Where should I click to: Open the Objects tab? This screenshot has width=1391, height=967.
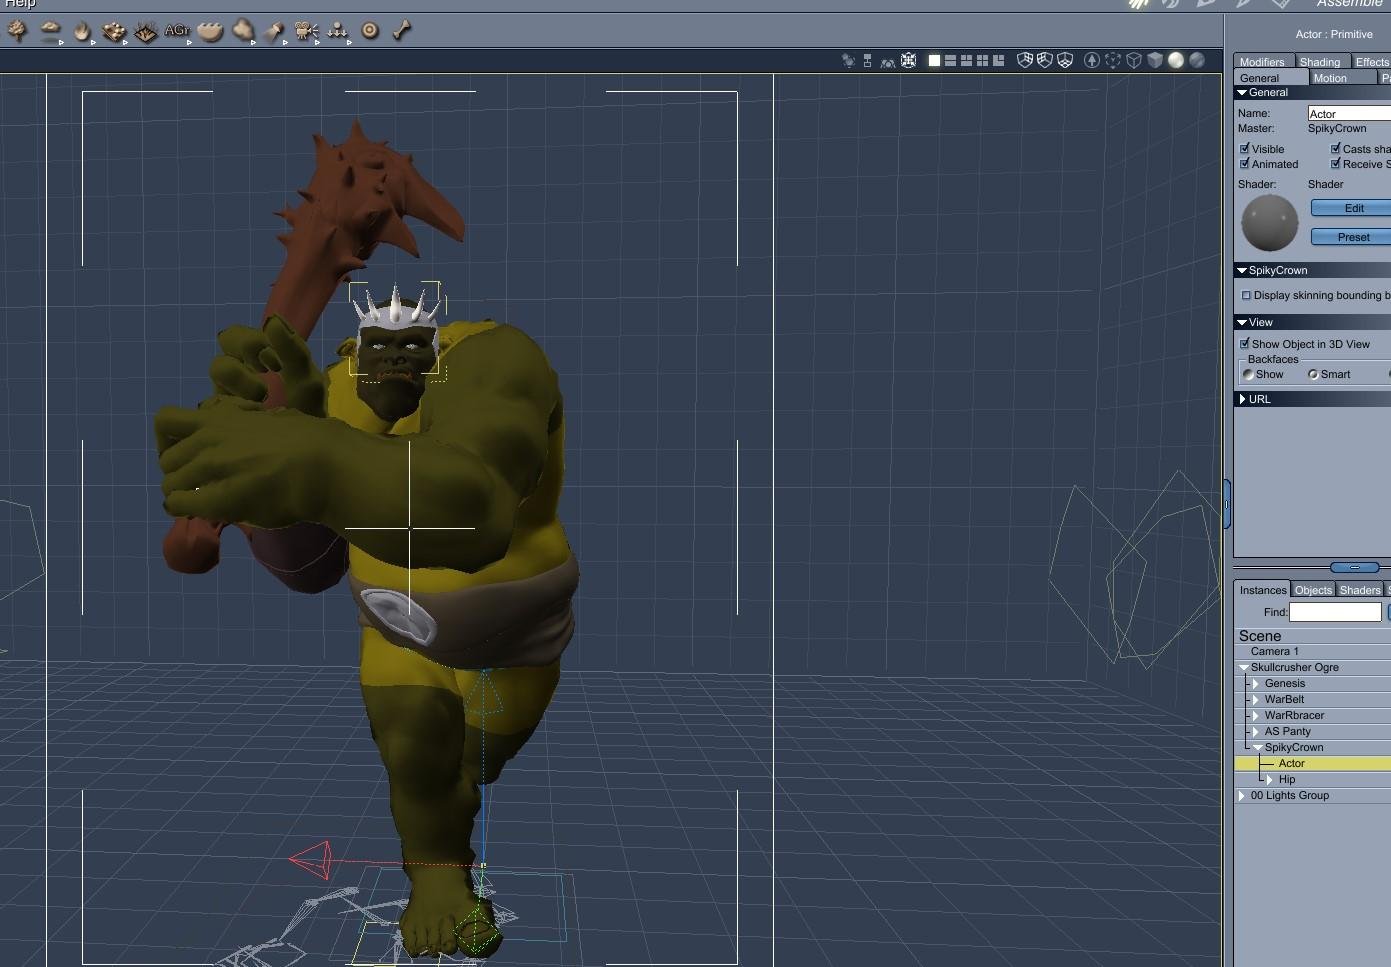click(x=1314, y=590)
